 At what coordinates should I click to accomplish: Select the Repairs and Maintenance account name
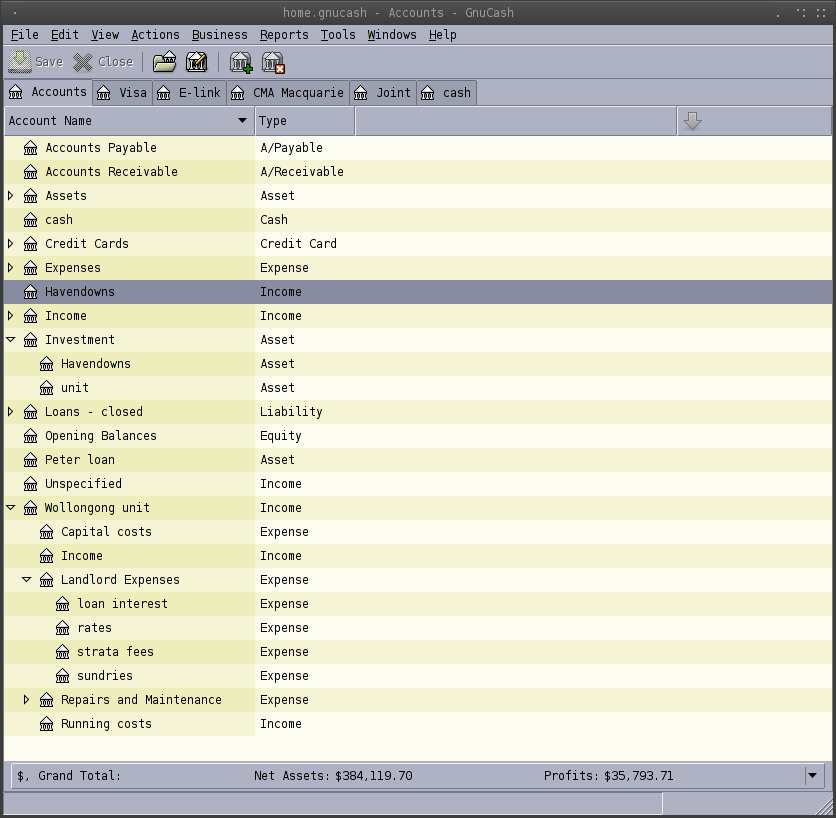pos(141,700)
